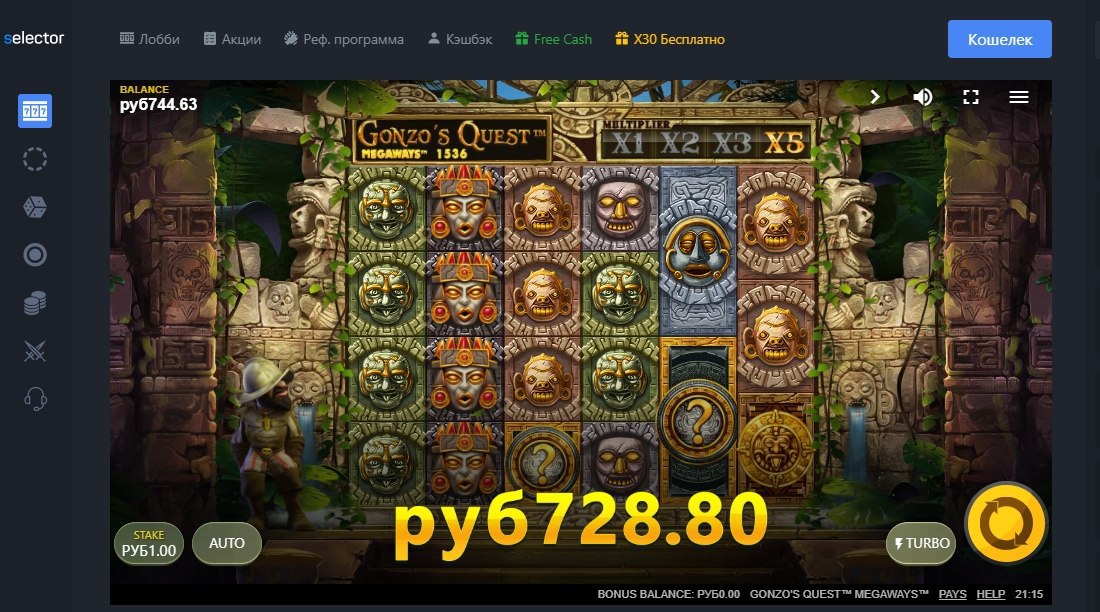
Task: Open the Free Cash menu link
Action: 554,39
